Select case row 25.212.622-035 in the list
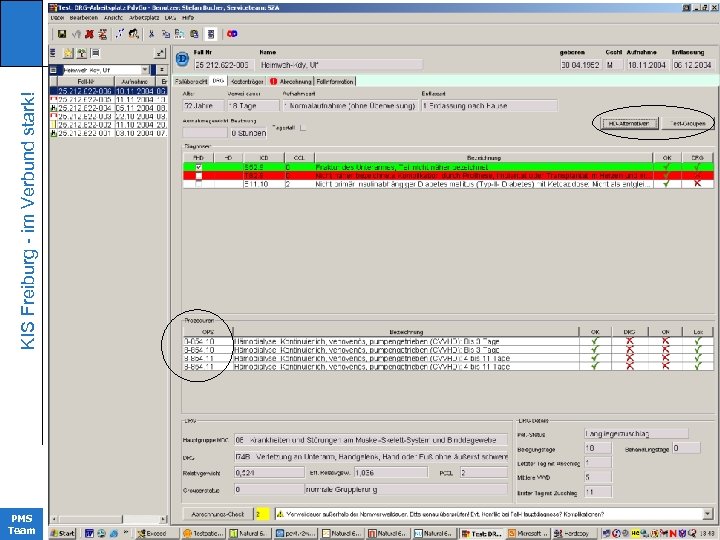 coord(108,100)
